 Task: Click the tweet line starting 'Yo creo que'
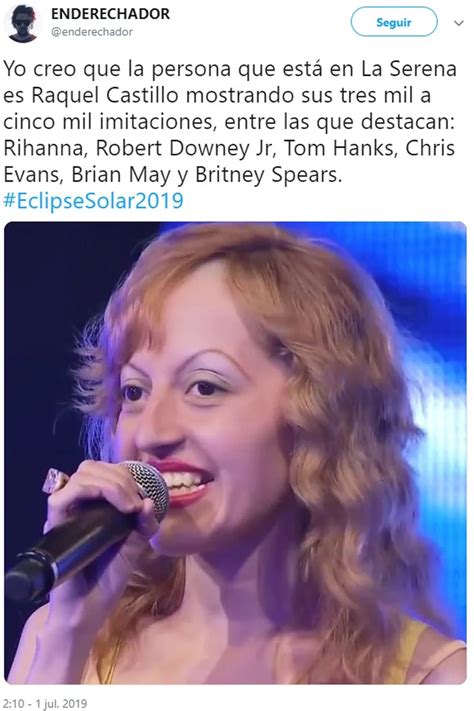pos(230,69)
